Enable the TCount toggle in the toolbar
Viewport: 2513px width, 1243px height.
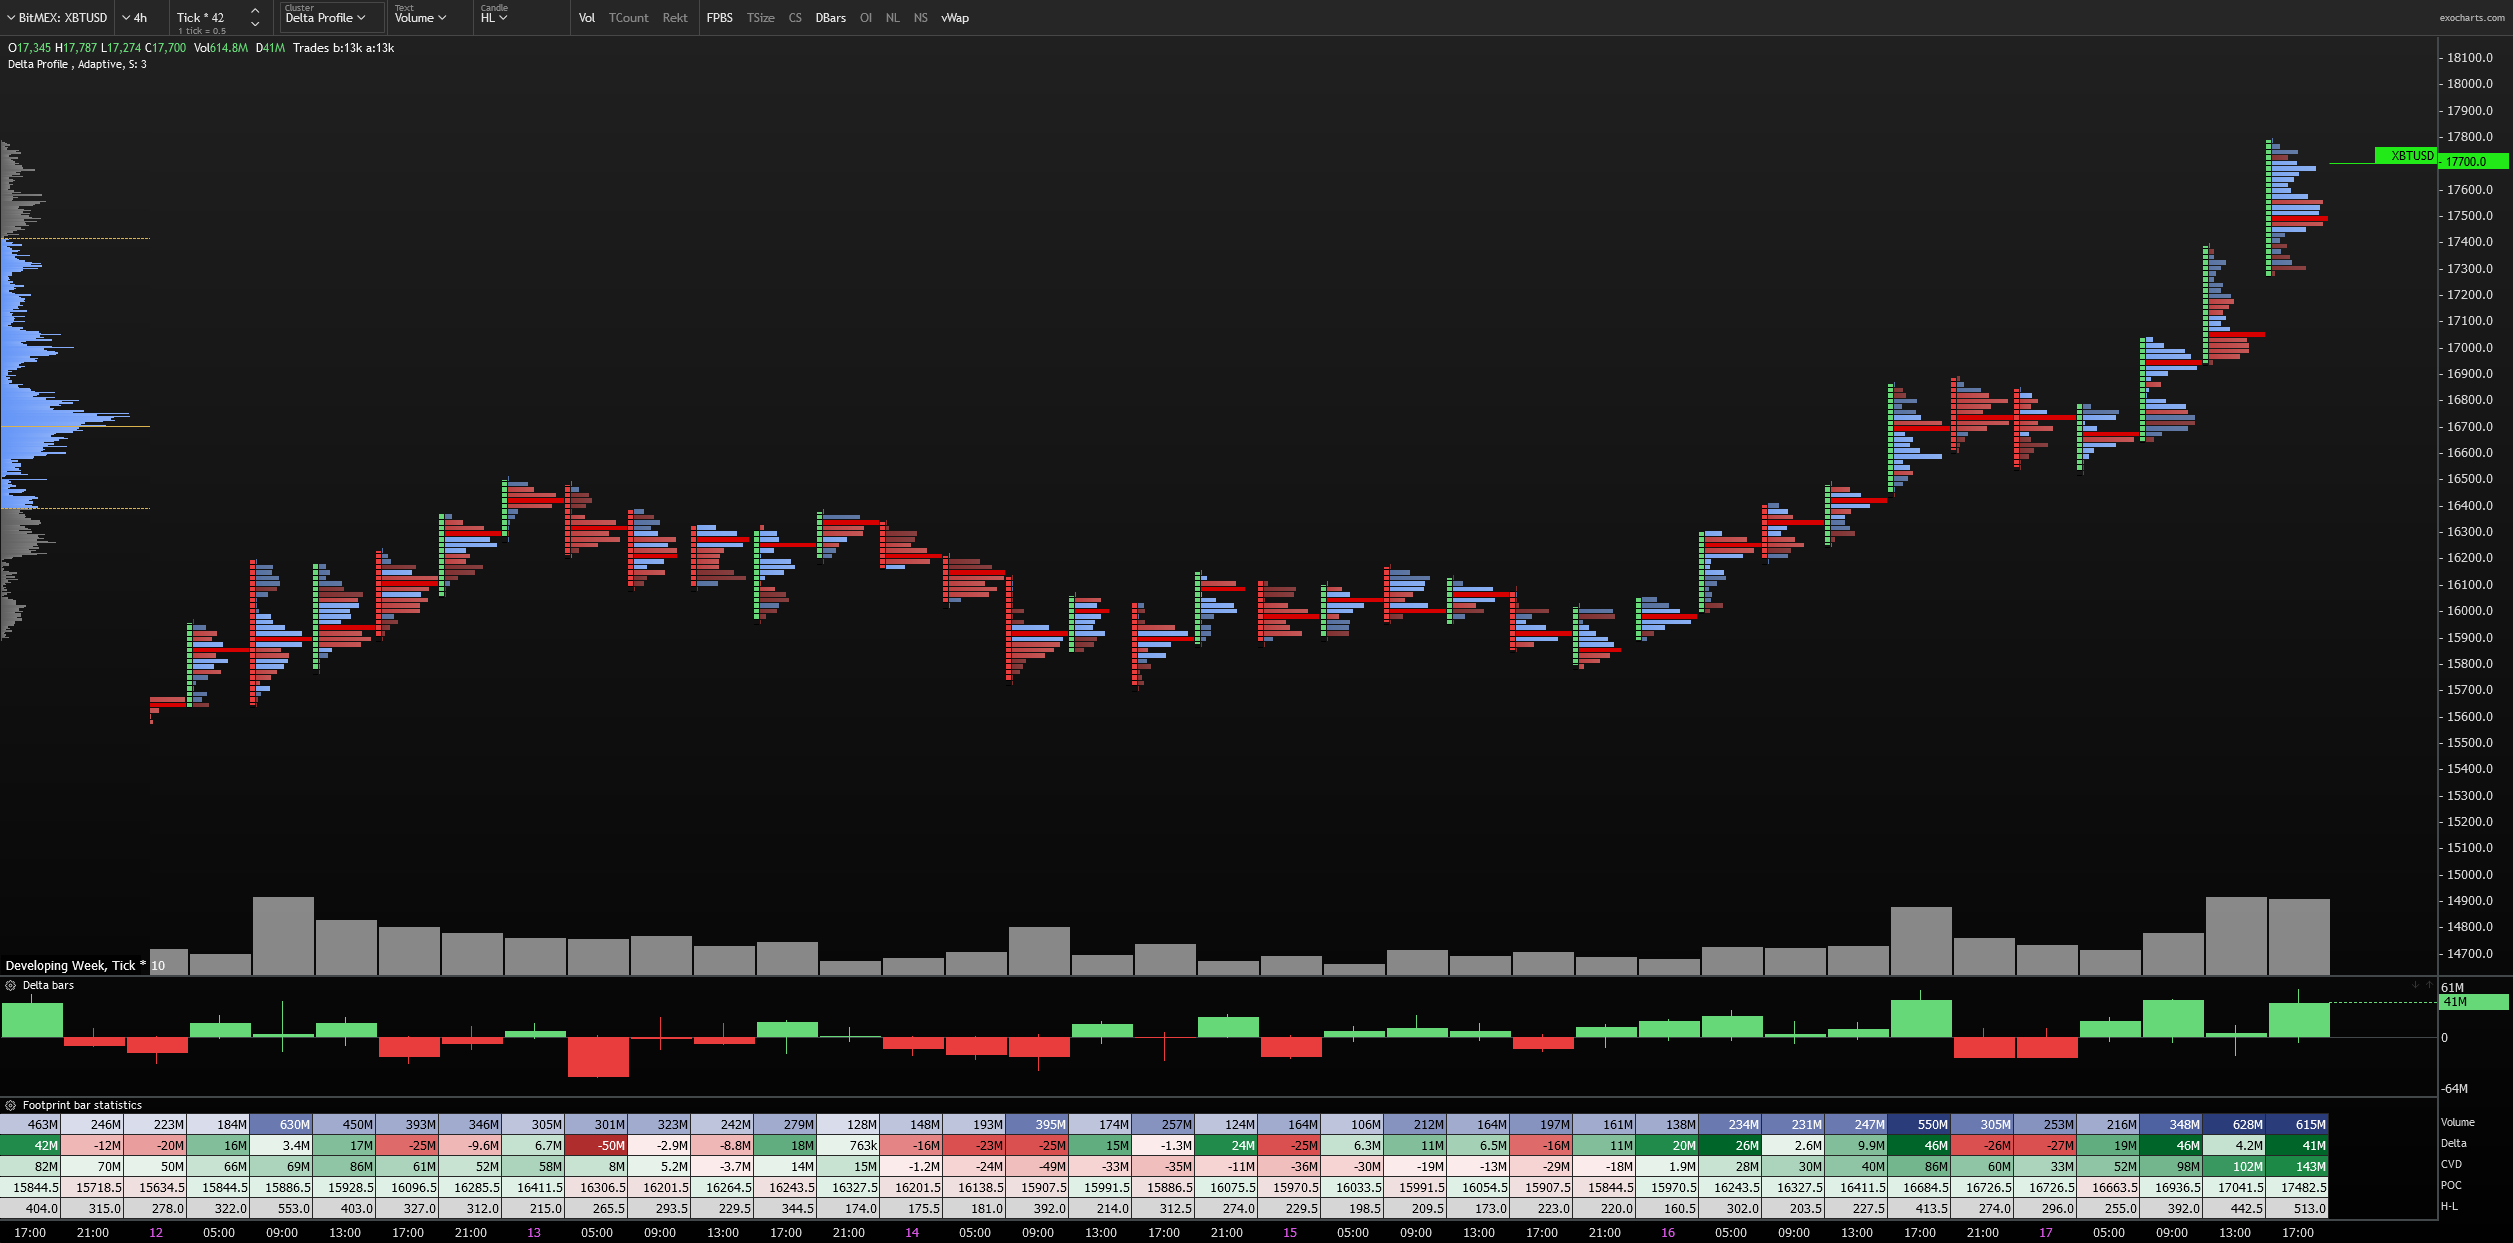(630, 17)
